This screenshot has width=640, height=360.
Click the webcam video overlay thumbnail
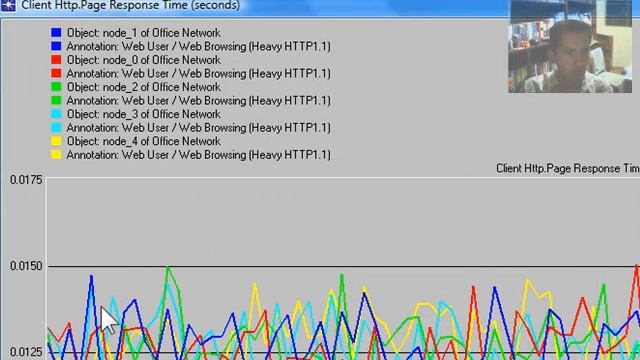[x=570, y=46]
